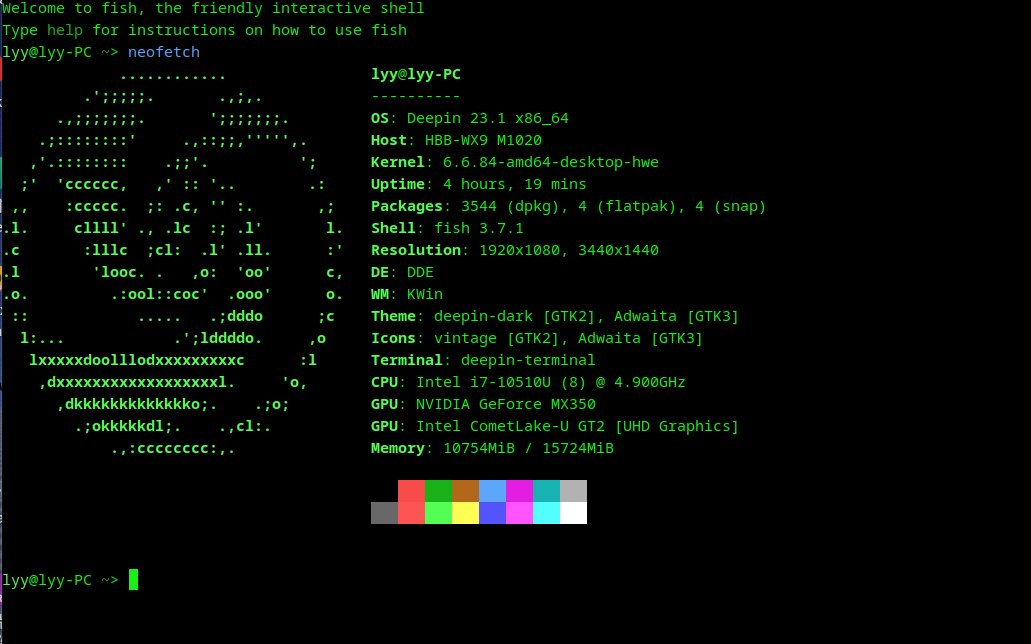Image resolution: width=1031 pixels, height=644 pixels.
Task: Click the dark gray color block
Action: 384,513
